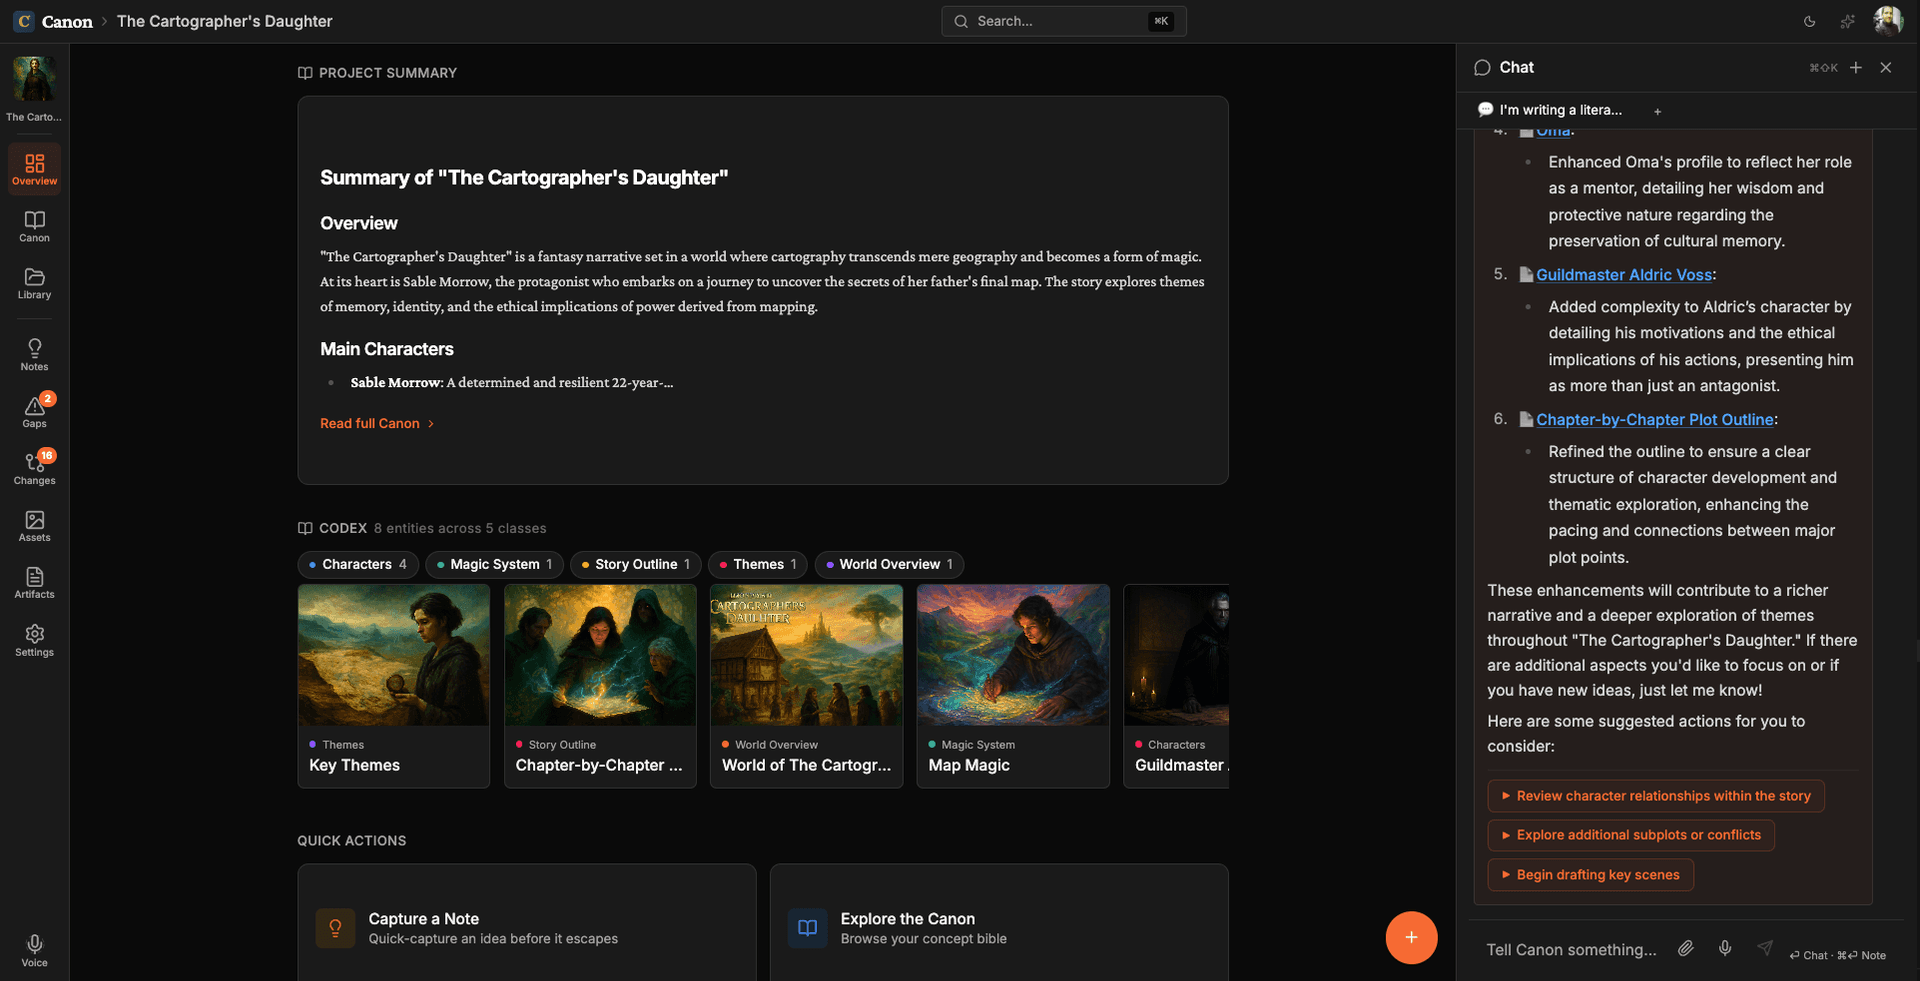This screenshot has width=1920, height=981.
Task: Open the Map Magic card
Action: [1013, 686]
